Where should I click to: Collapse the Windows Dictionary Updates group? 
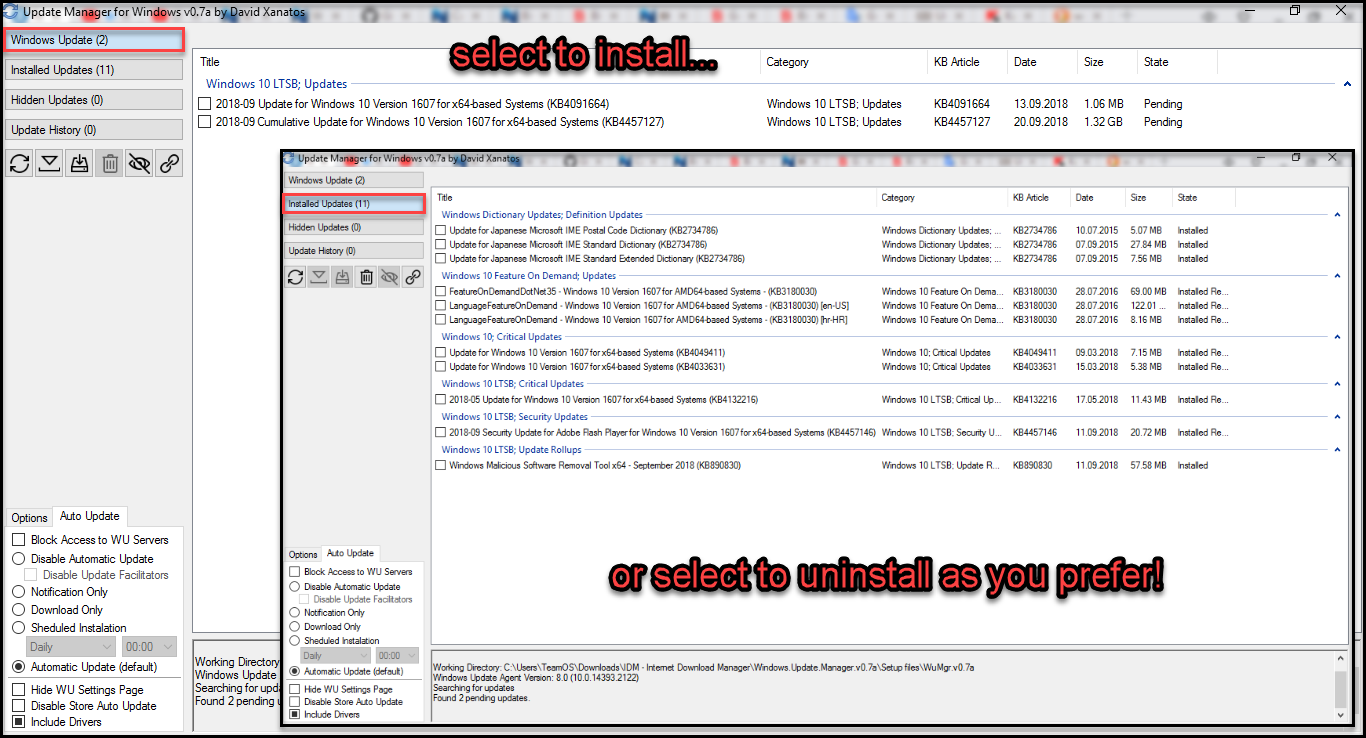pyautogui.click(x=1337, y=215)
